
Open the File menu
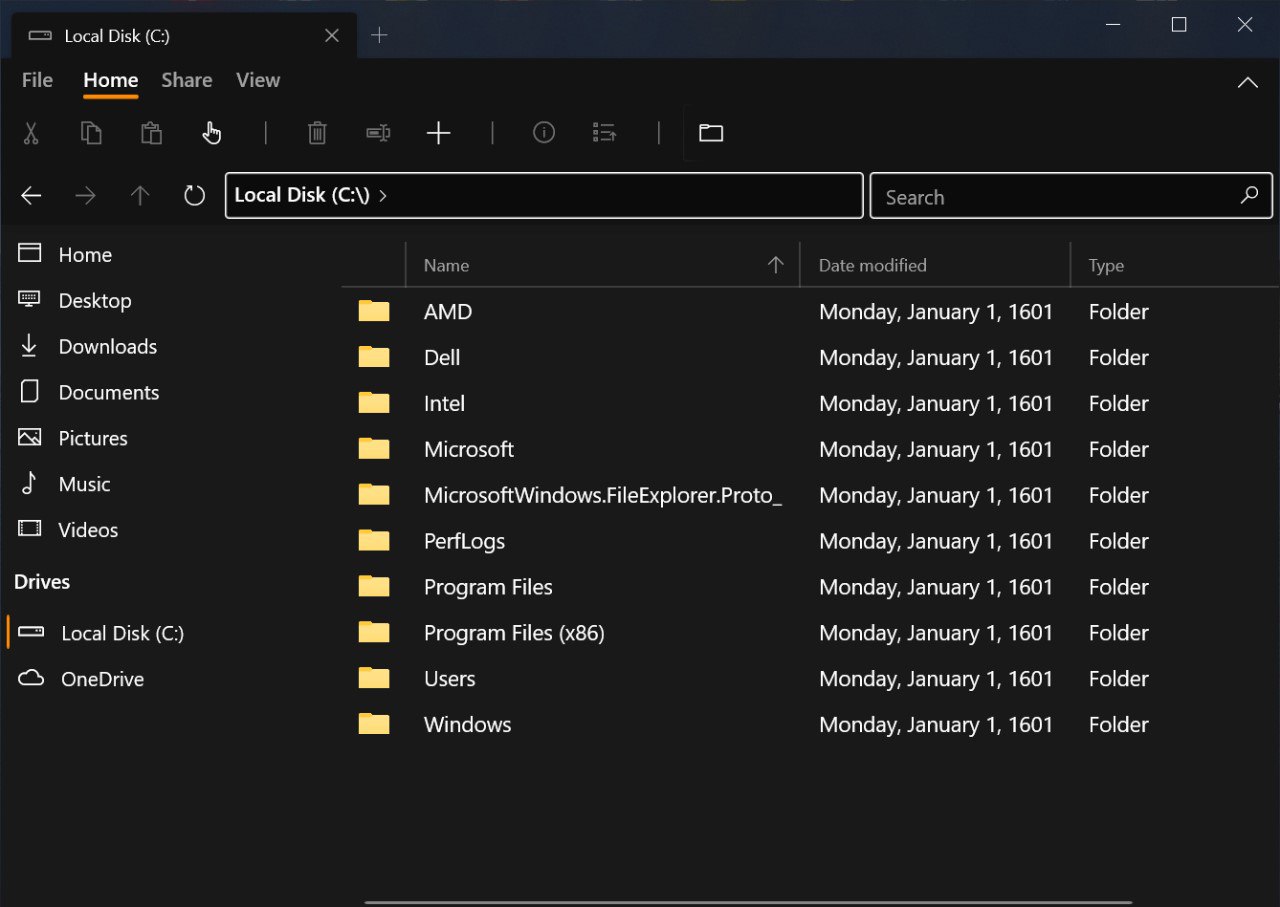pos(37,80)
